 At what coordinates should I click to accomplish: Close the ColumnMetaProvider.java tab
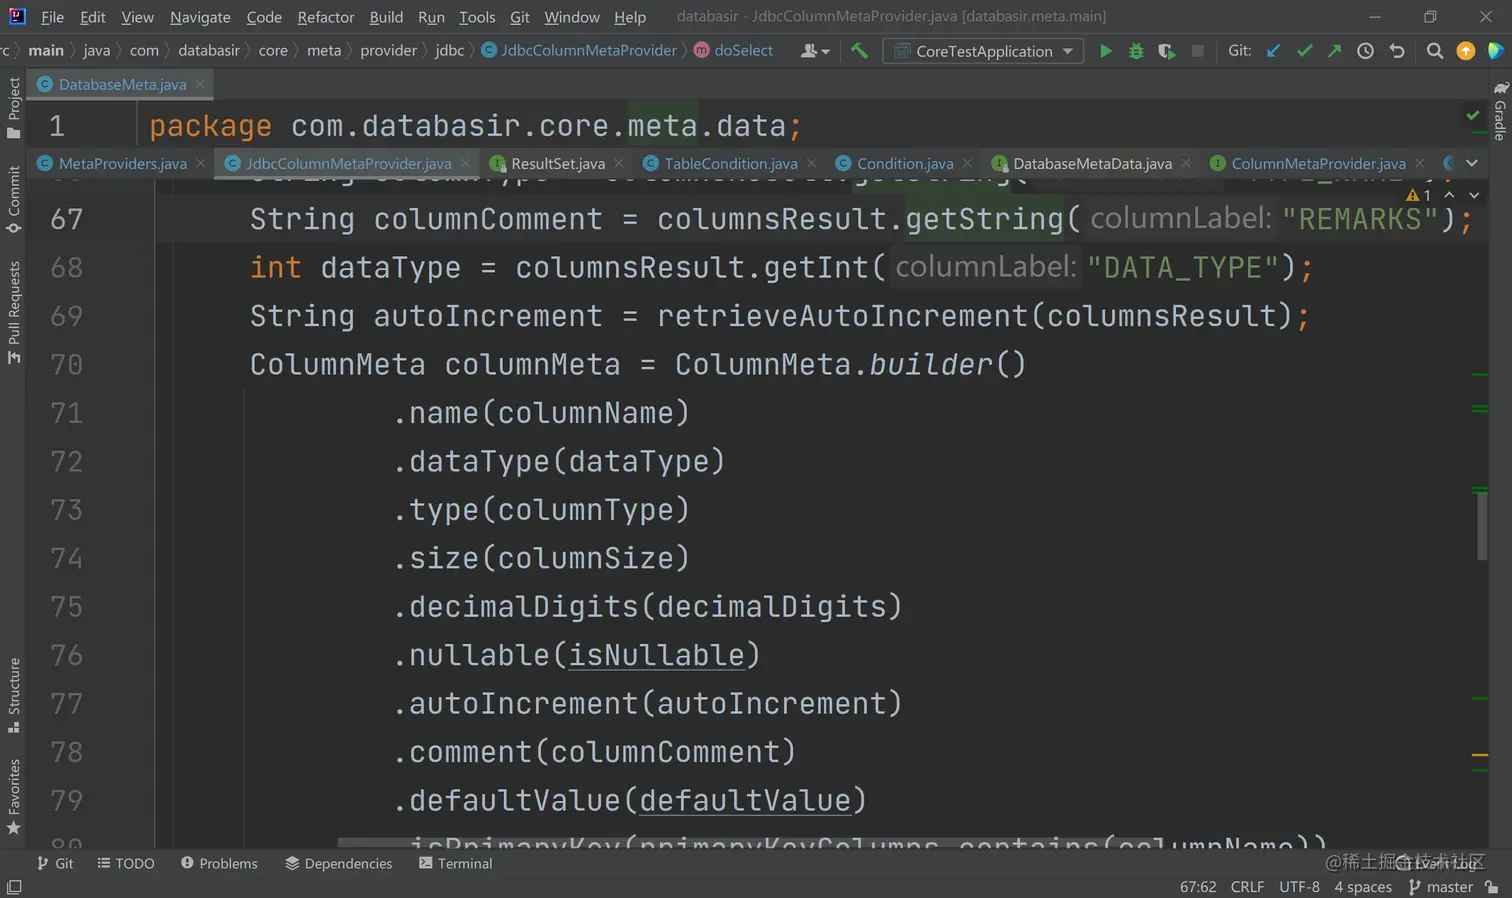click(x=1420, y=163)
